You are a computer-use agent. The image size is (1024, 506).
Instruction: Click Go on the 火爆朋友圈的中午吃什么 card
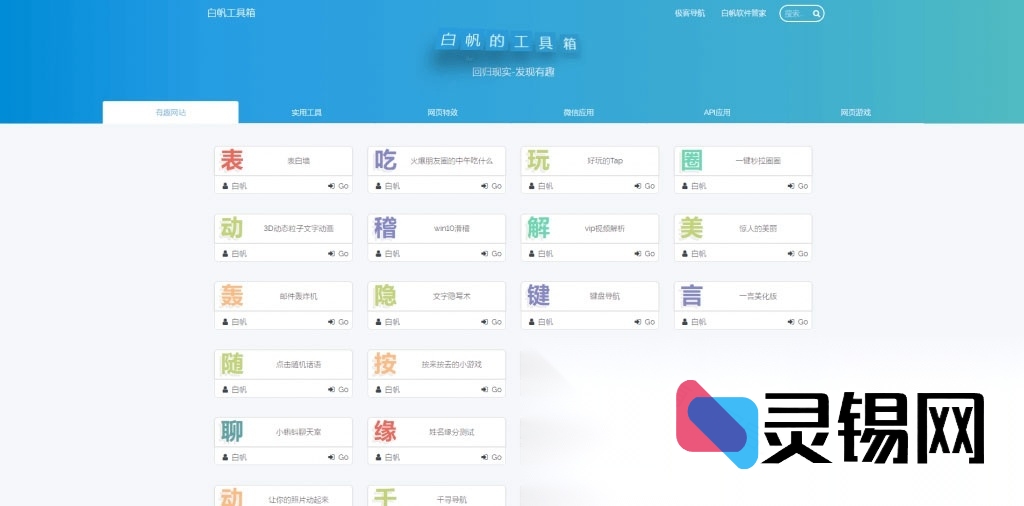coord(492,186)
